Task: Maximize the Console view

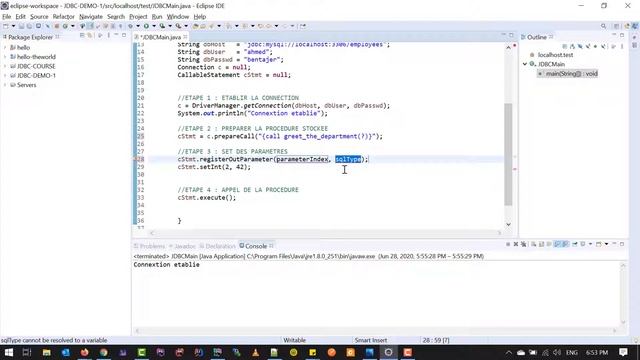Action: pos(622,244)
